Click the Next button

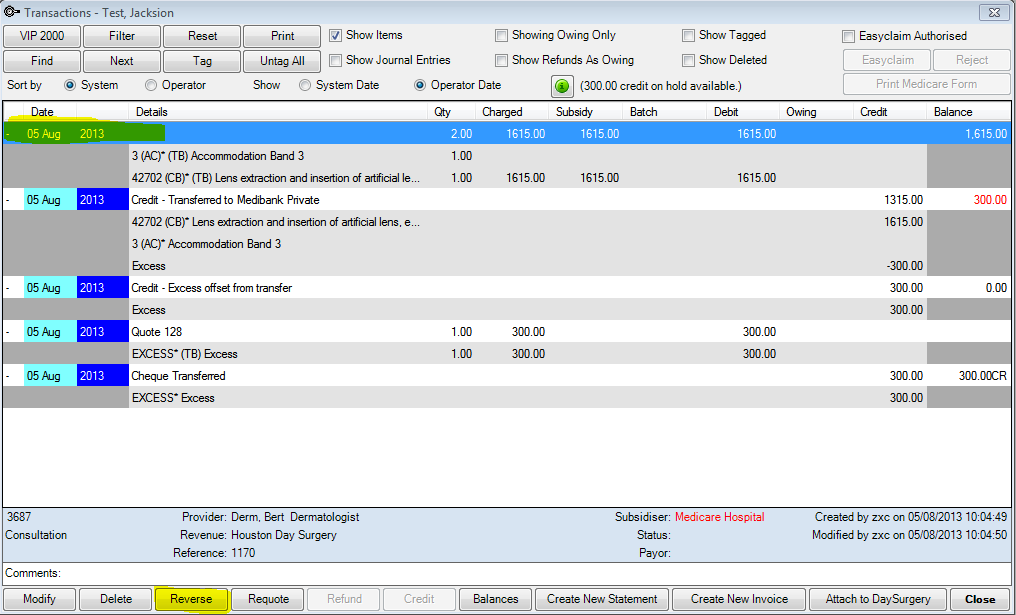coord(122,61)
